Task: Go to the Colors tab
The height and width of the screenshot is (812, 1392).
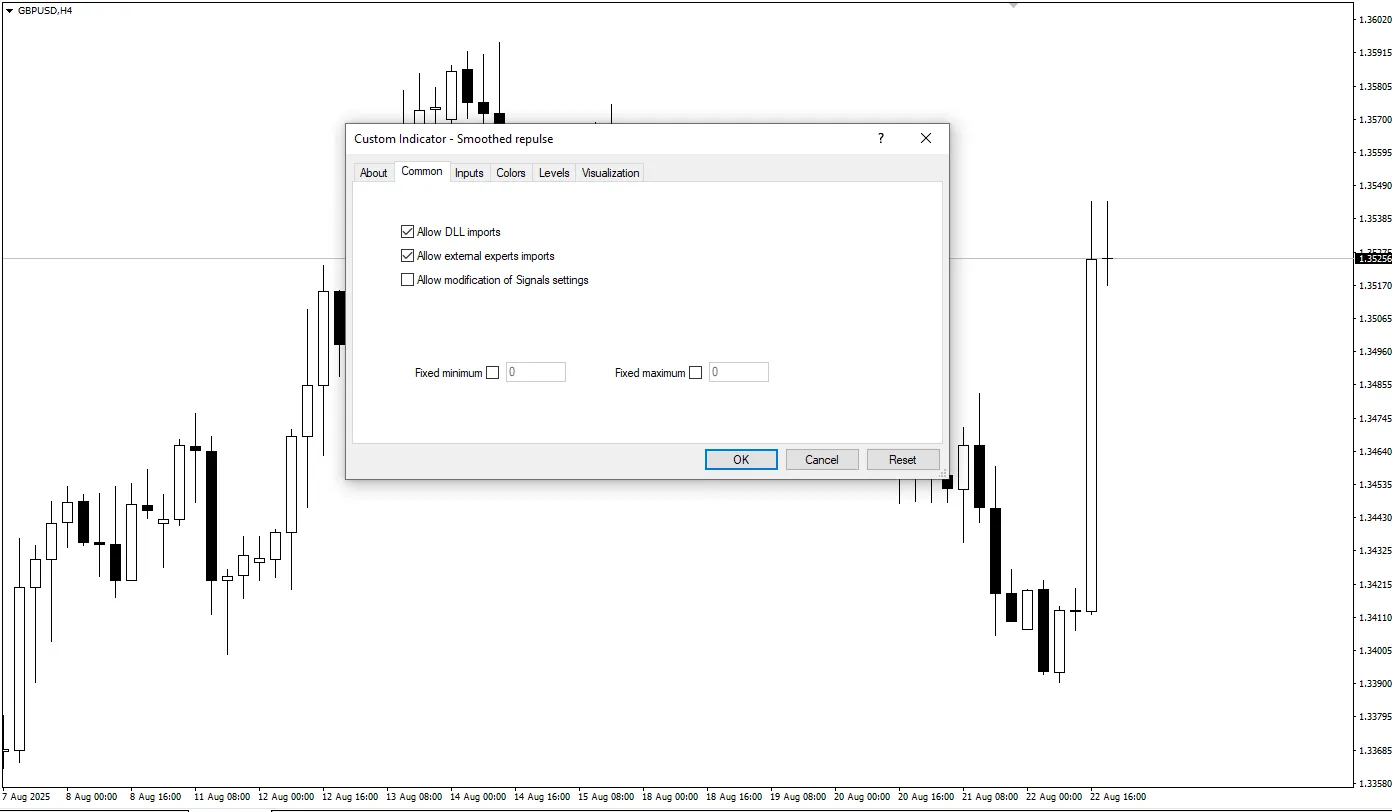Action: click(511, 173)
